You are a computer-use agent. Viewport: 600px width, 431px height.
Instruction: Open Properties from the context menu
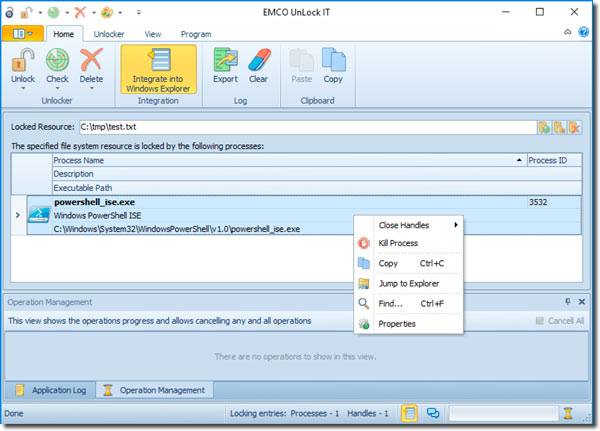tap(409, 324)
